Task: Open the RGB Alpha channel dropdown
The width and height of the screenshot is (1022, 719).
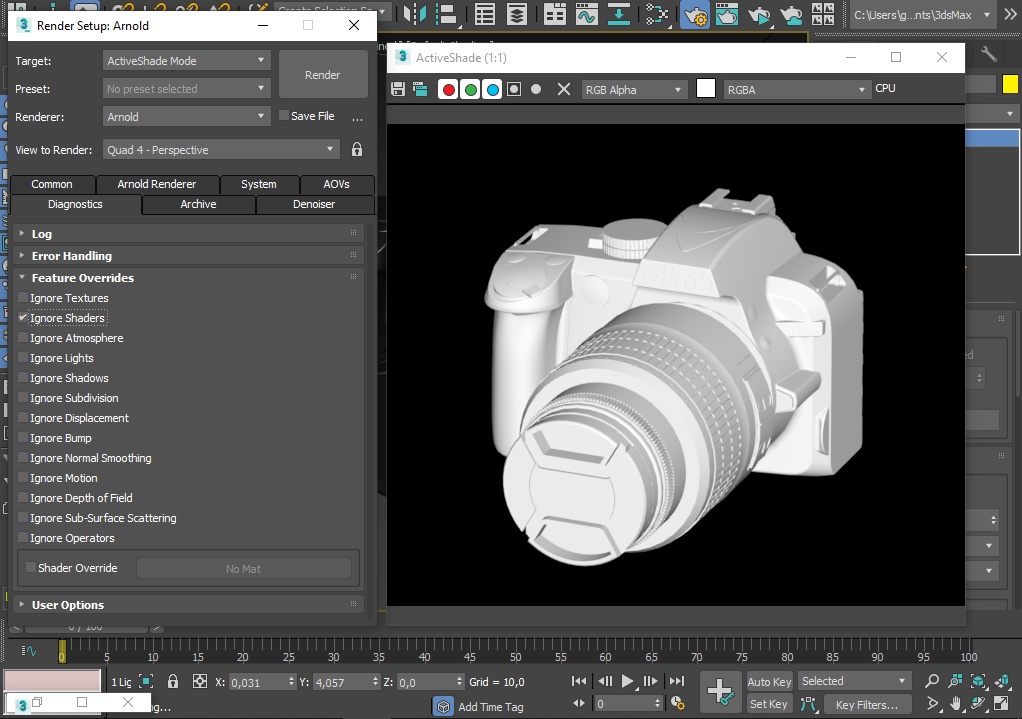Action: tap(633, 90)
